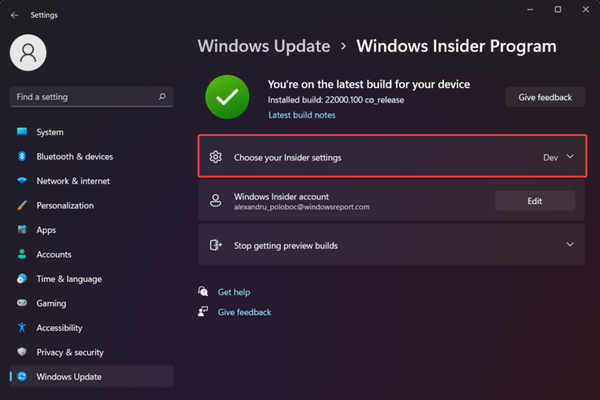Image resolution: width=600 pixels, height=400 pixels.
Task: Open the Latest build notes link
Action: click(x=302, y=115)
